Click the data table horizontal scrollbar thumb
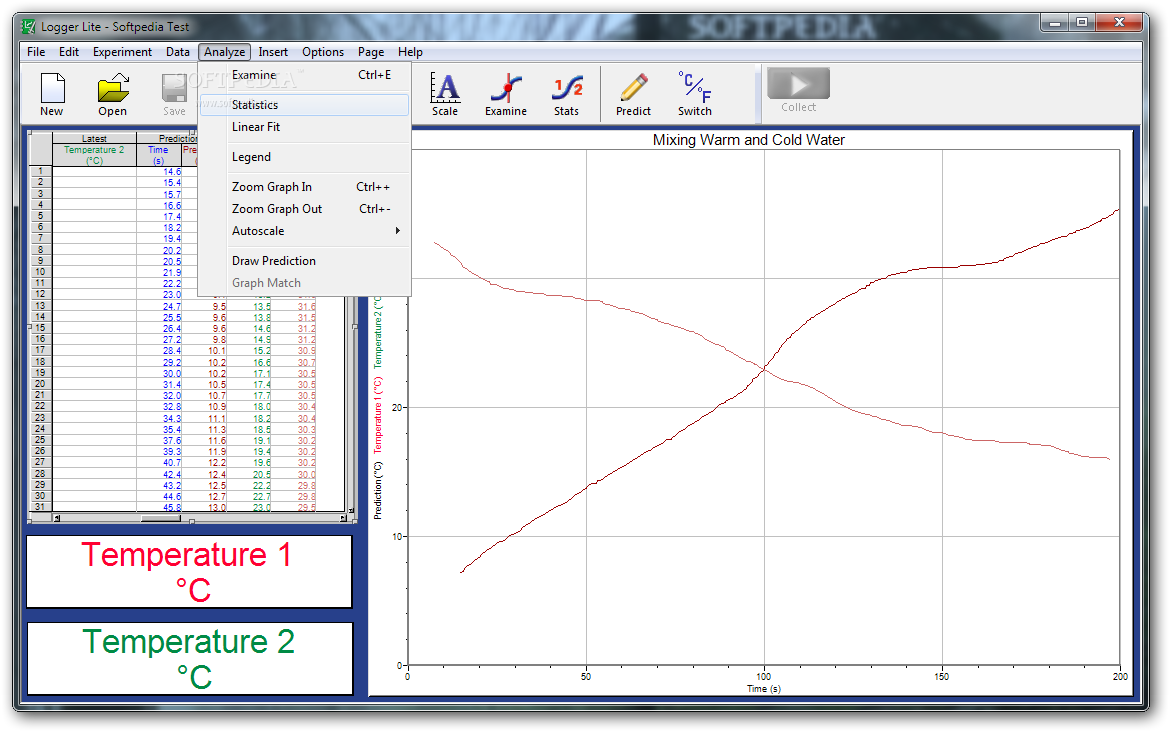The width and height of the screenshot is (1170, 732). click(x=161, y=518)
